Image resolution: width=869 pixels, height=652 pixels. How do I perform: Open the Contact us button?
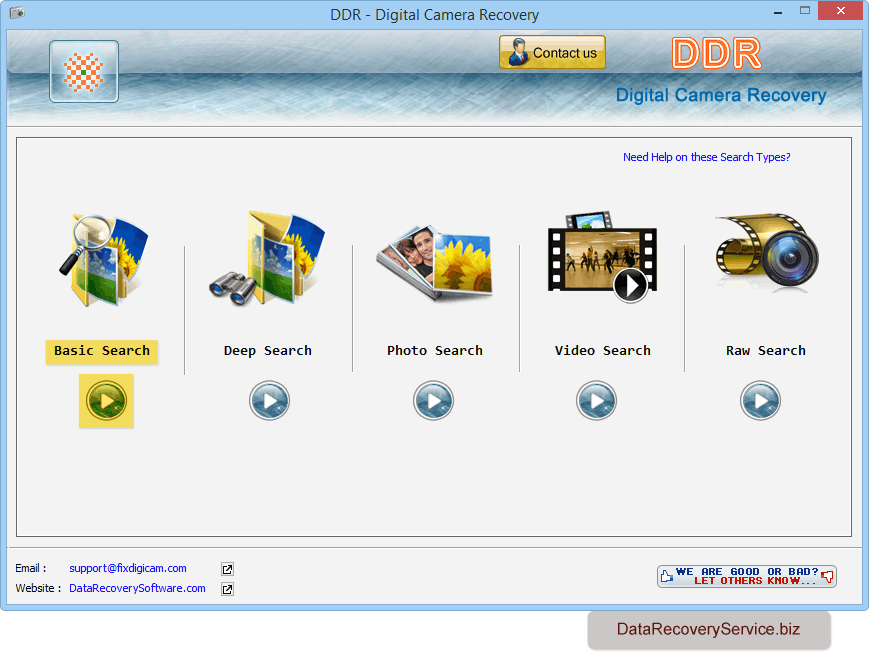(552, 52)
